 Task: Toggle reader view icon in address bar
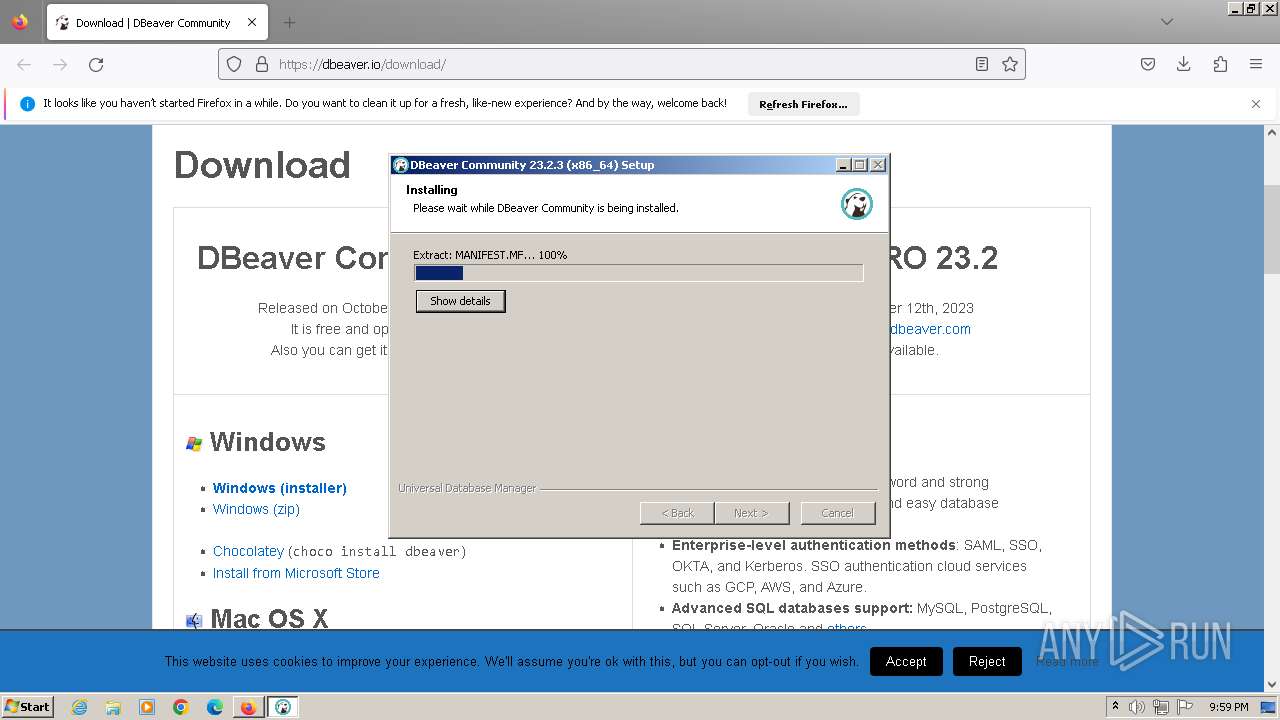[982, 64]
